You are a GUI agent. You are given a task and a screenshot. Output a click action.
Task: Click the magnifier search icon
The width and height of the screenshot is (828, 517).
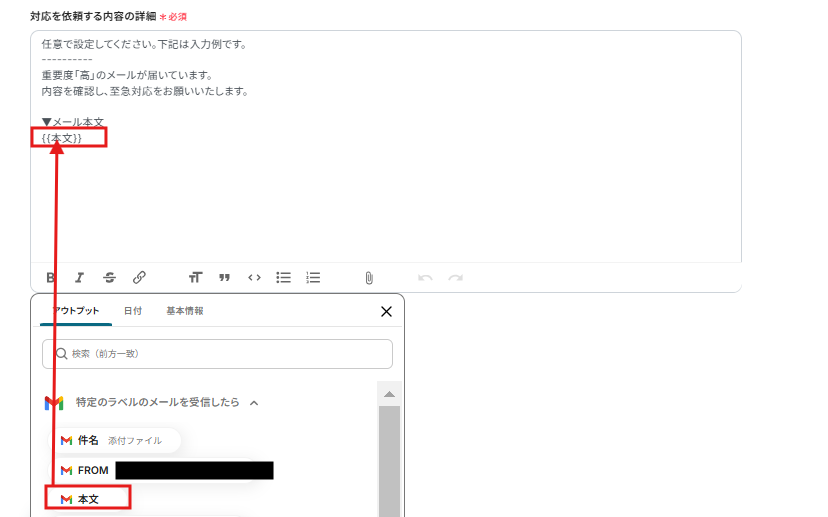pyautogui.click(x=62, y=354)
